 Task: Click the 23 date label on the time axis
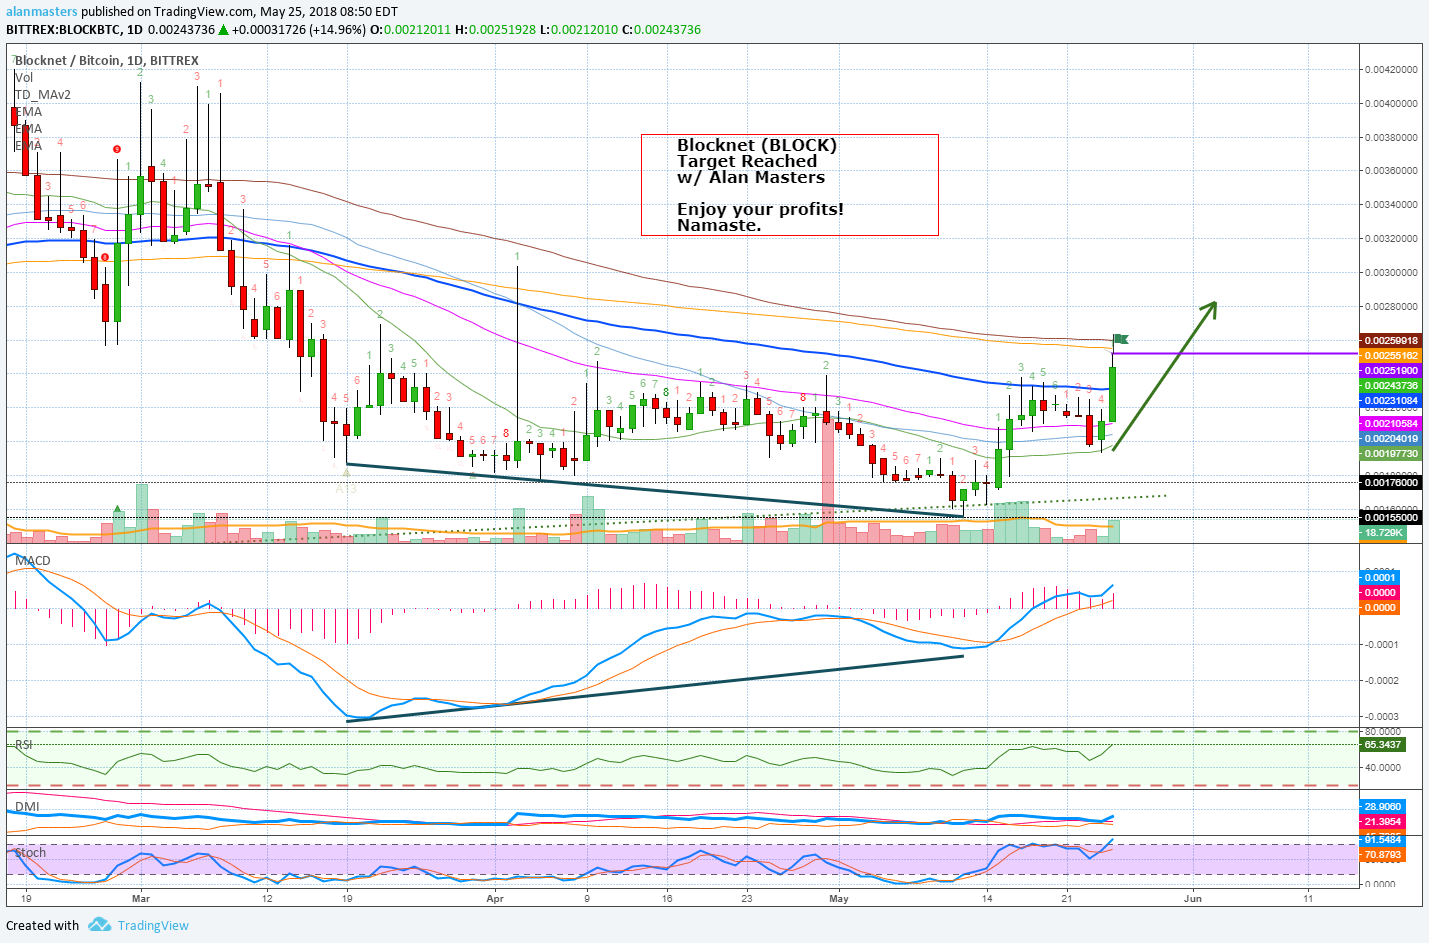point(746,898)
